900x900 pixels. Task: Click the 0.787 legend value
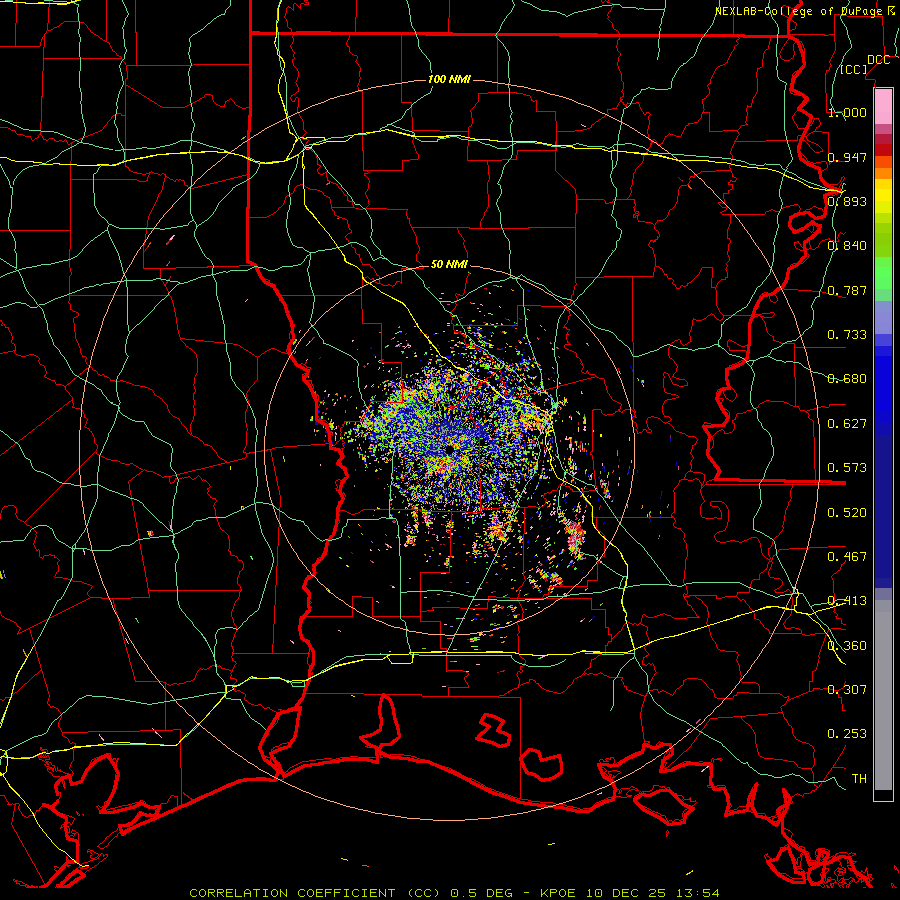847,290
